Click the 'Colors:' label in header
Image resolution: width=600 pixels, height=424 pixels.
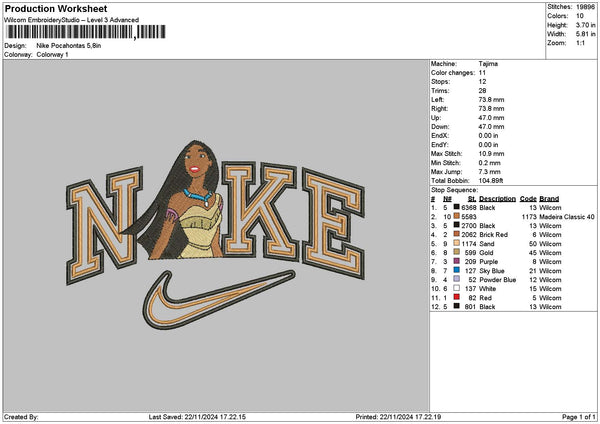point(558,16)
